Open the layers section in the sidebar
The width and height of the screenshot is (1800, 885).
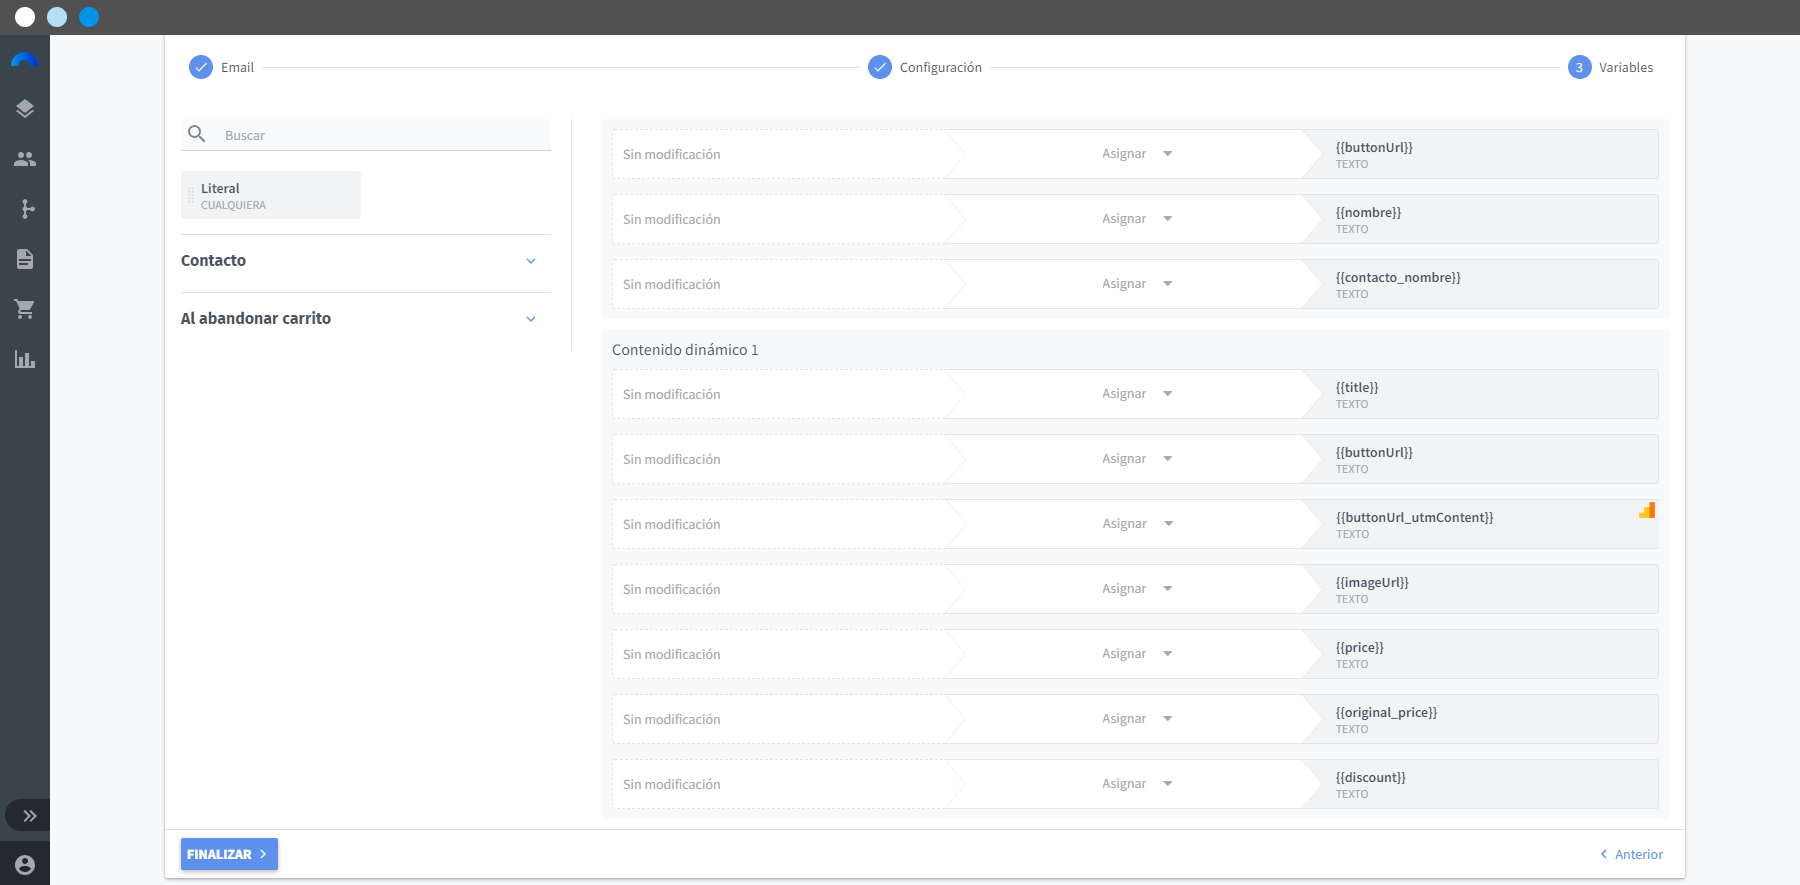tap(25, 109)
